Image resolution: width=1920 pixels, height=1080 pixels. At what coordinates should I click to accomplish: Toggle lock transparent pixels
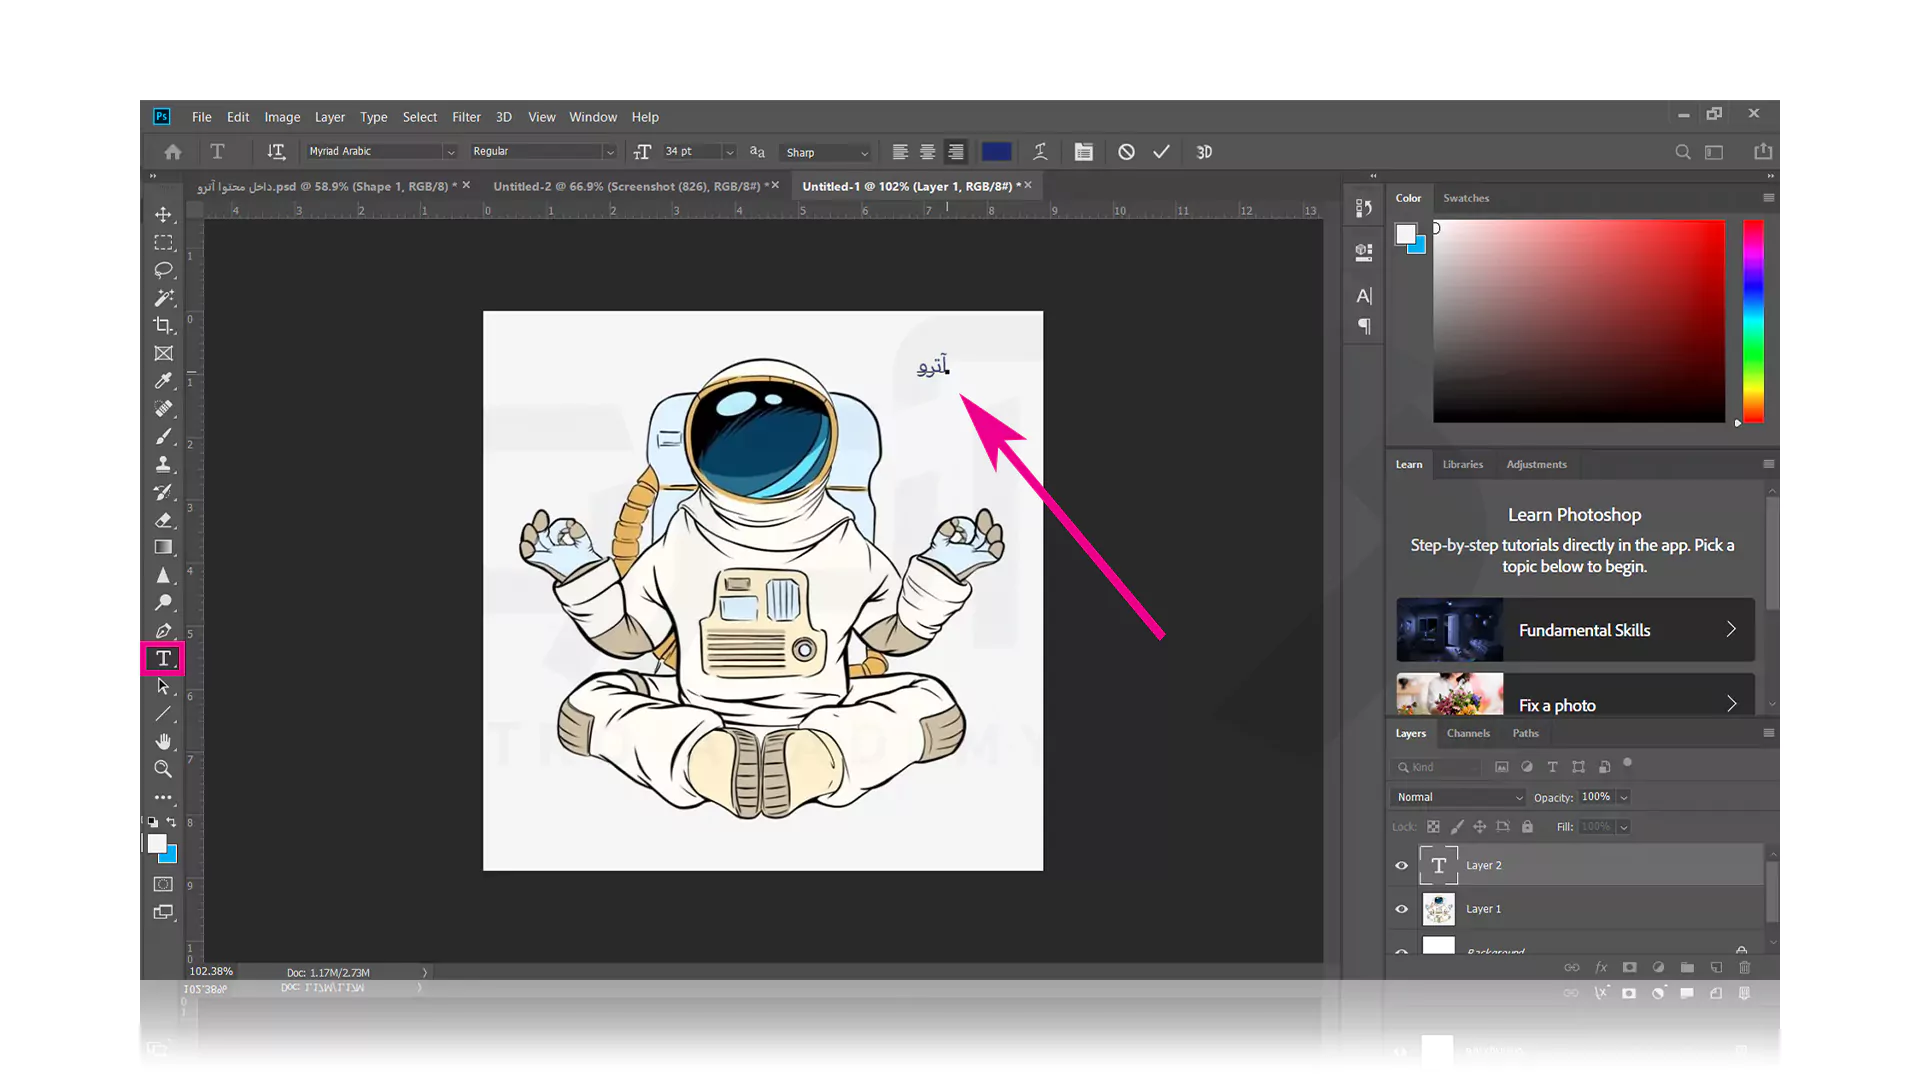pos(1433,827)
